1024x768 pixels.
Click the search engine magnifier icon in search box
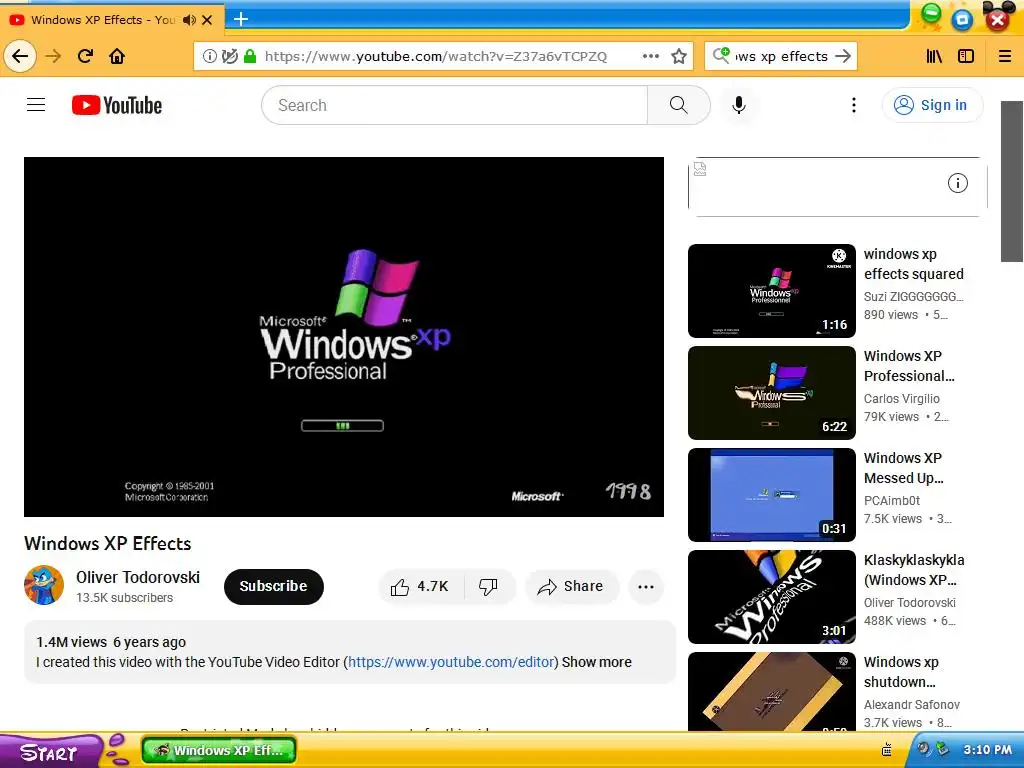[721, 56]
